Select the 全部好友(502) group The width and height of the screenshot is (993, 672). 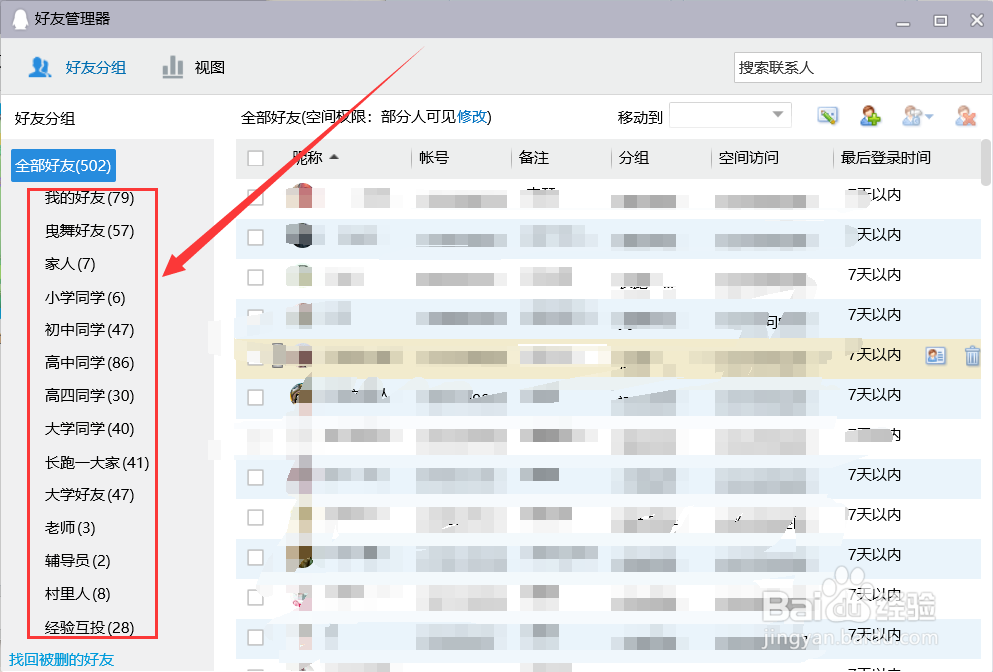[63, 165]
